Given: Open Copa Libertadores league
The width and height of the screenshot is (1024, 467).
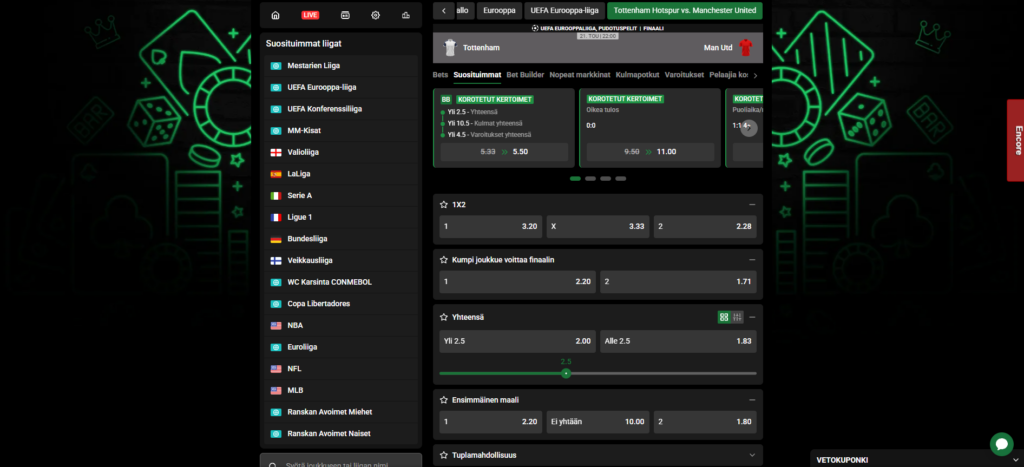Looking at the screenshot, I should point(341,304).
